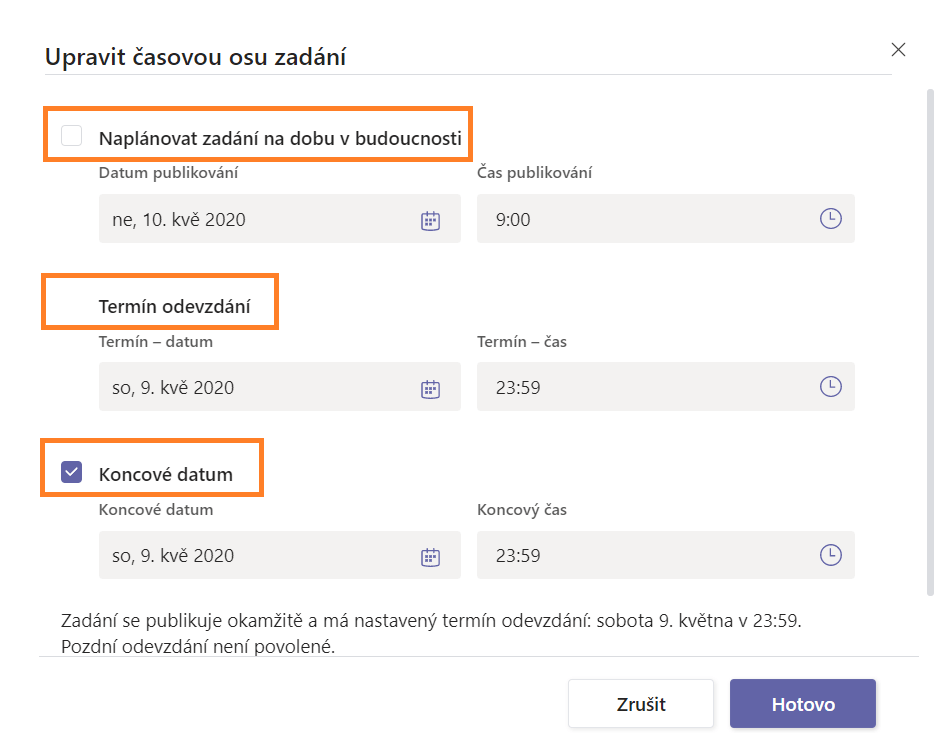Open calendar picker for Datum publikování
This screenshot has width=937, height=750.
pos(430,221)
